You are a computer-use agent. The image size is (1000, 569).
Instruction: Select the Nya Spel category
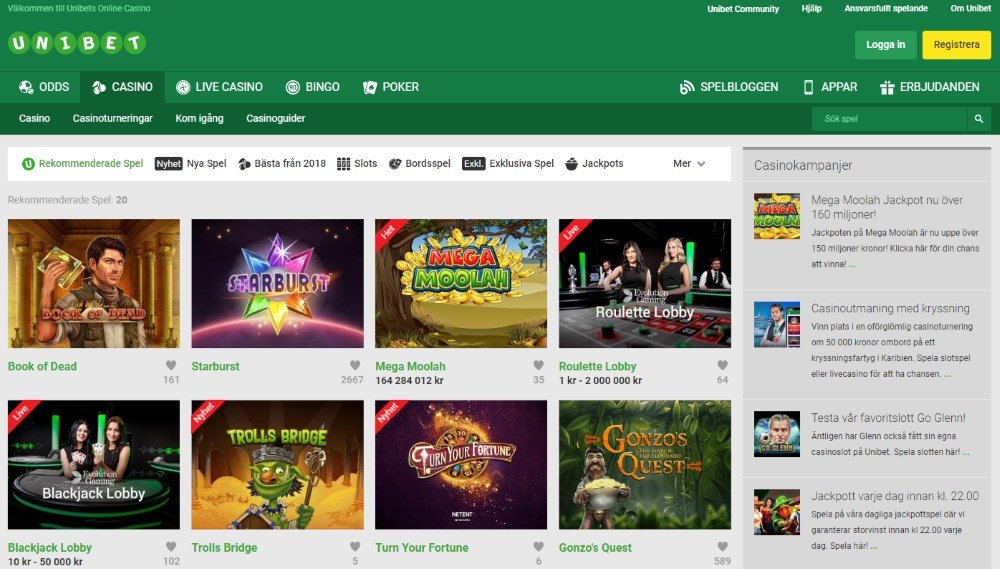pyautogui.click(x=191, y=163)
